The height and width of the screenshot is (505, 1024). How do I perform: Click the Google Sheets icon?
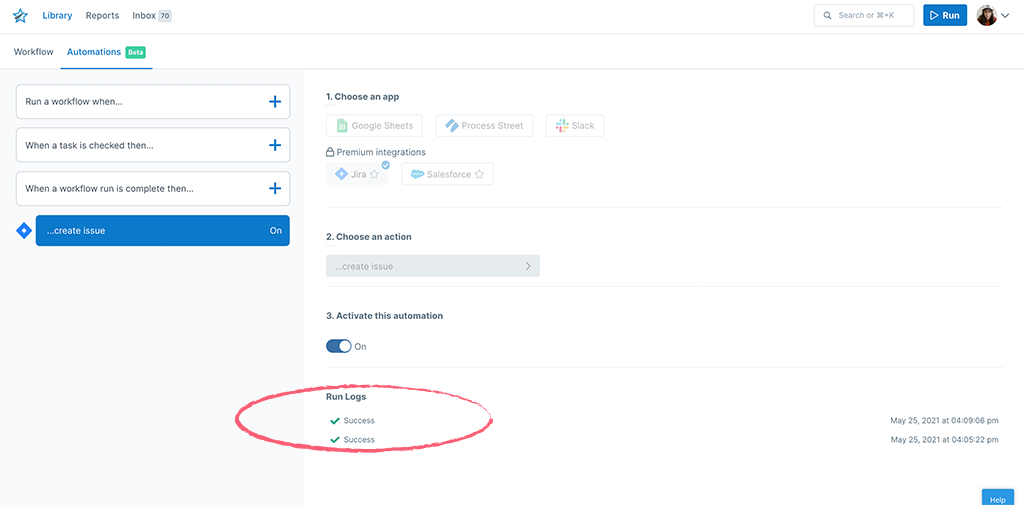[342, 125]
